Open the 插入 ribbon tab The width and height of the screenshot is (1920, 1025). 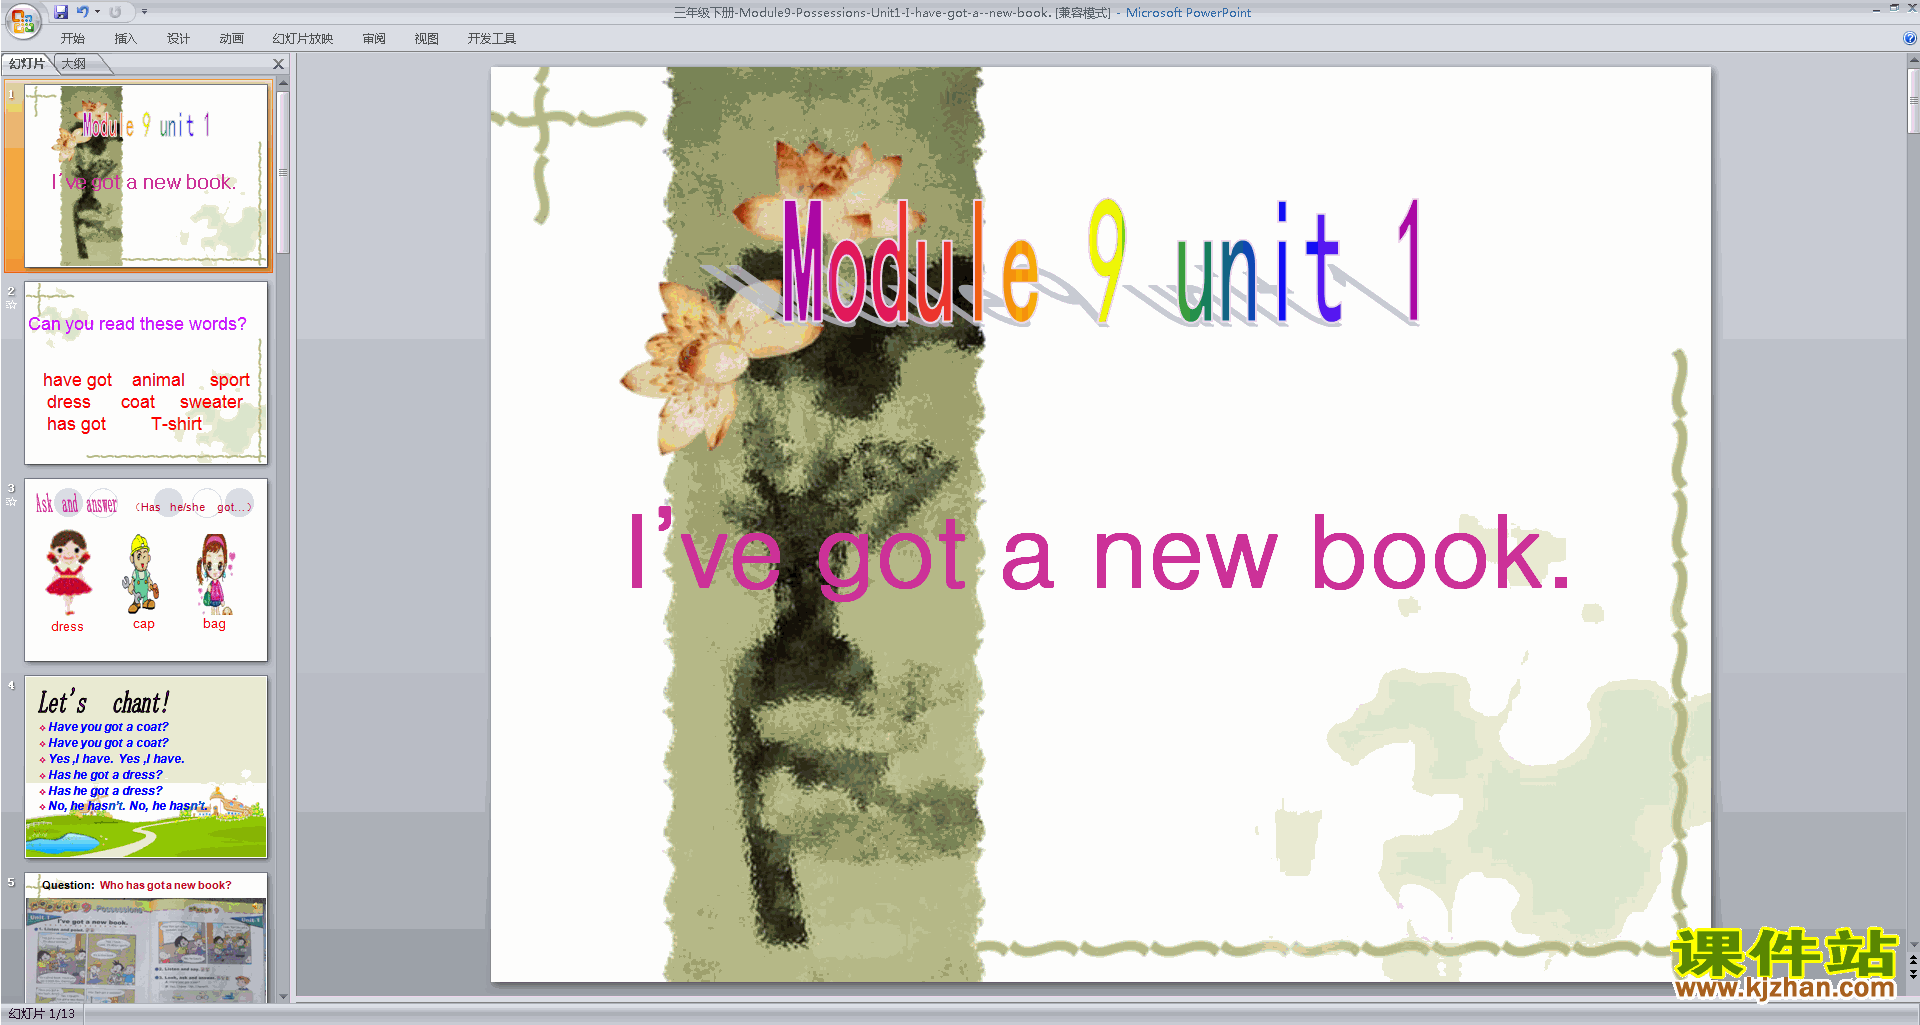125,39
